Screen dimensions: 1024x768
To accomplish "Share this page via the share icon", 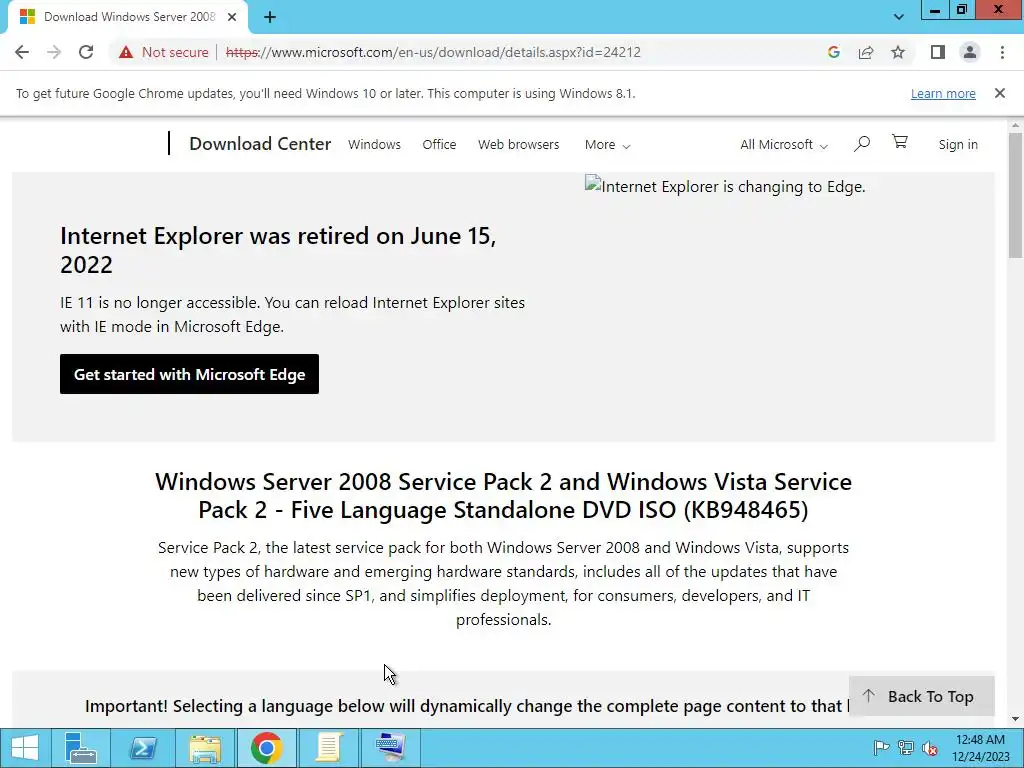I will click(x=866, y=52).
